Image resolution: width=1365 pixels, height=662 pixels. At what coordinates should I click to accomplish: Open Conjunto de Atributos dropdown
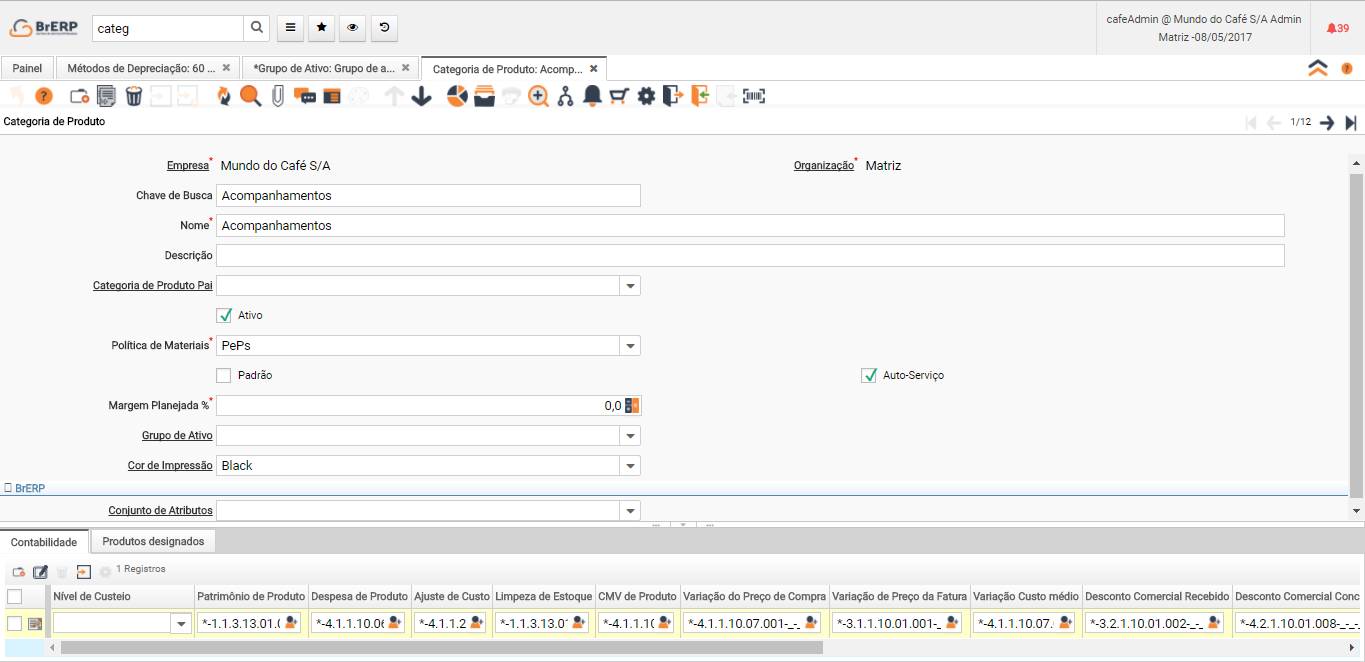[630, 511]
